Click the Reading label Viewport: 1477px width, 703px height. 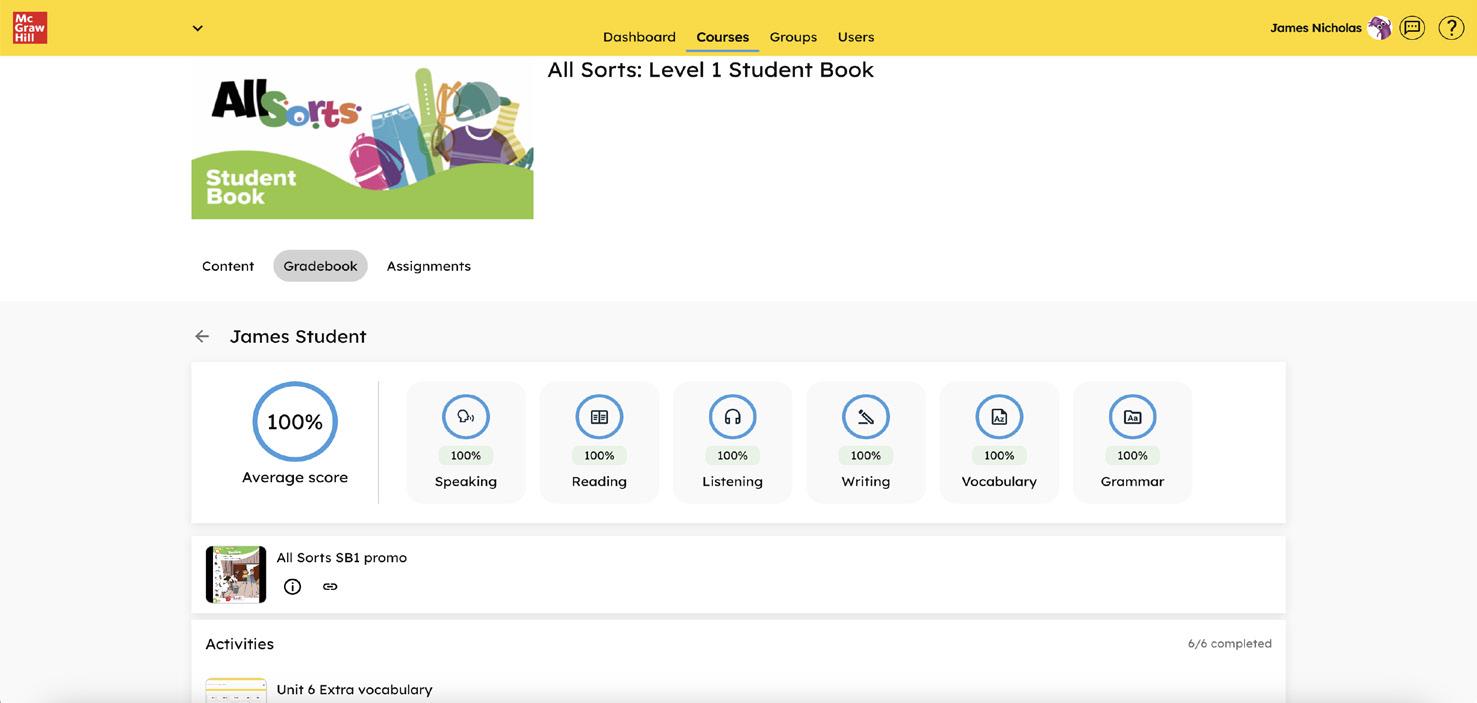[599, 482]
